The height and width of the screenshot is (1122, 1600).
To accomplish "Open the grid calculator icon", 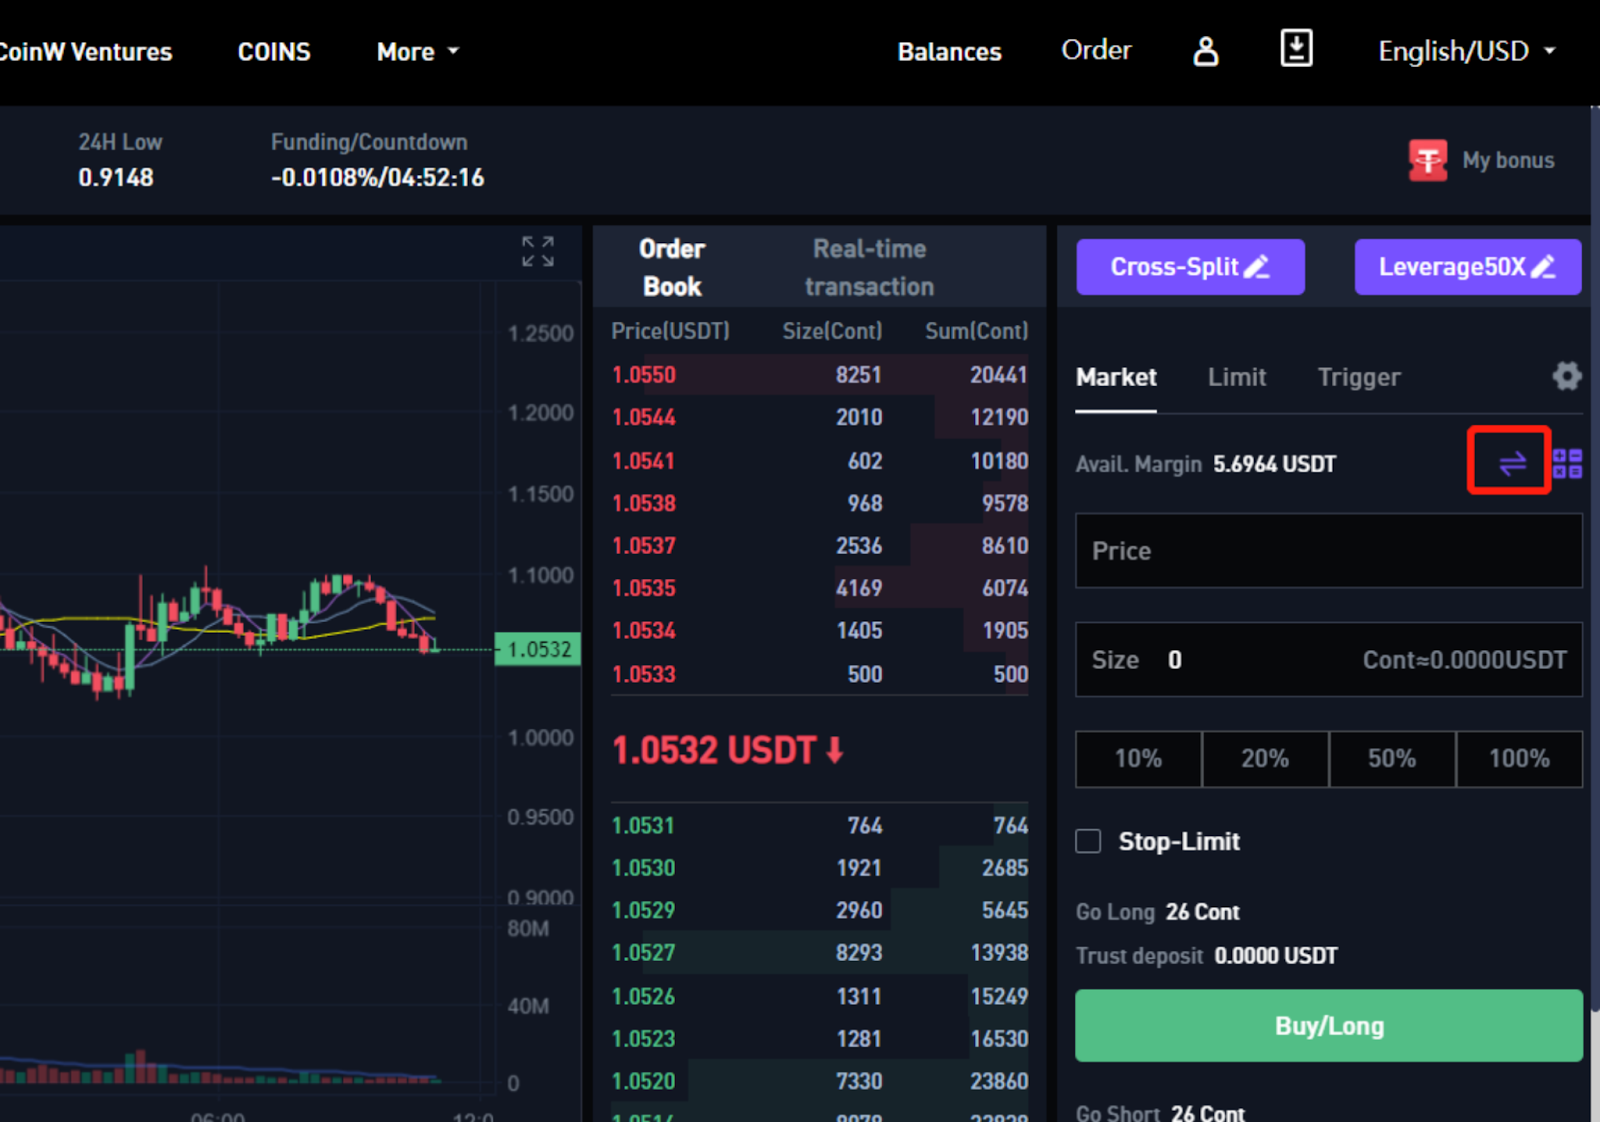I will tap(1568, 463).
